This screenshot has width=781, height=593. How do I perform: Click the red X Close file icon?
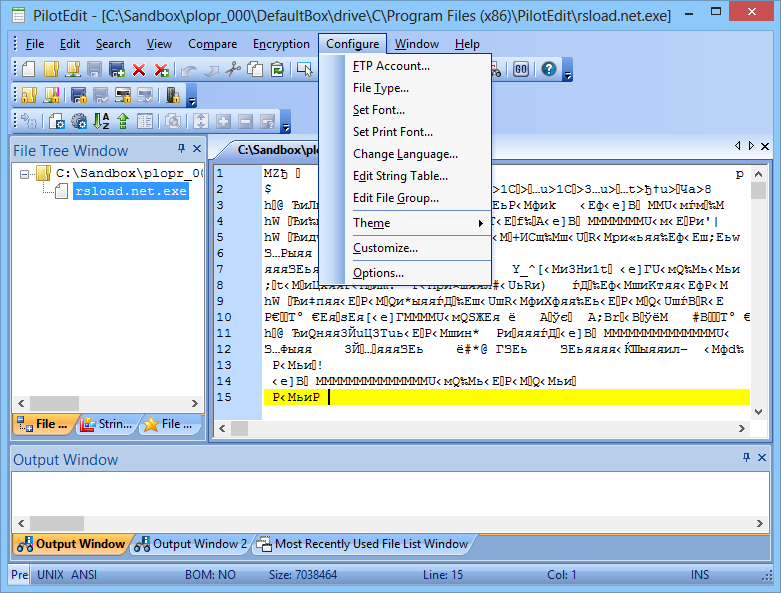pyautogui.click(x=139, y=70)
